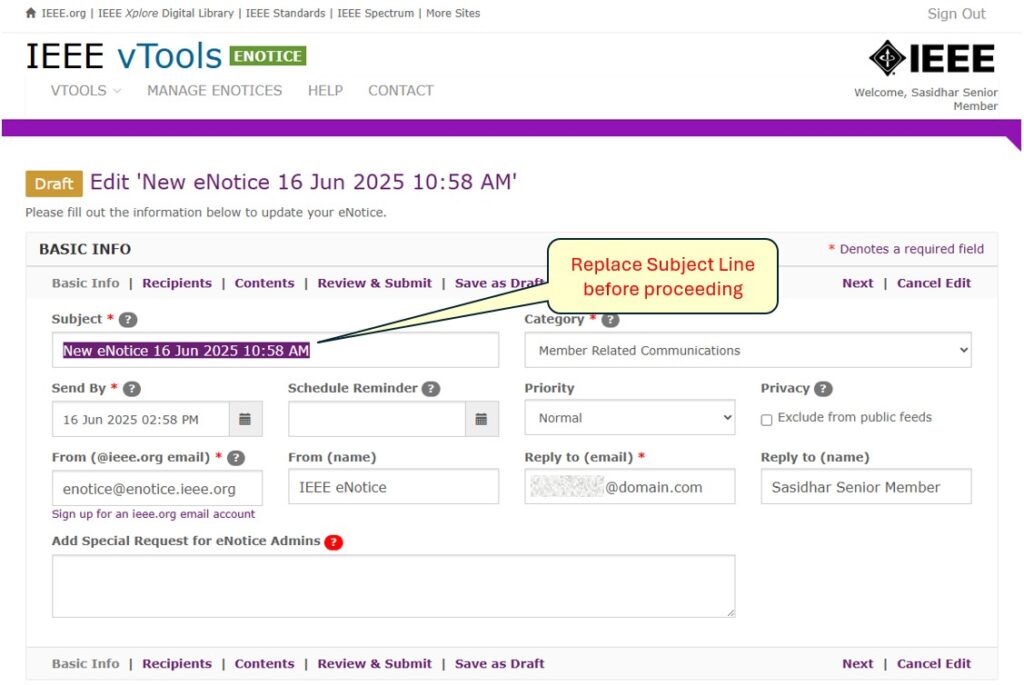Click the top Cancel Edit link
This screenshot has width=1024, height=685.
click(x=934, y=283)
